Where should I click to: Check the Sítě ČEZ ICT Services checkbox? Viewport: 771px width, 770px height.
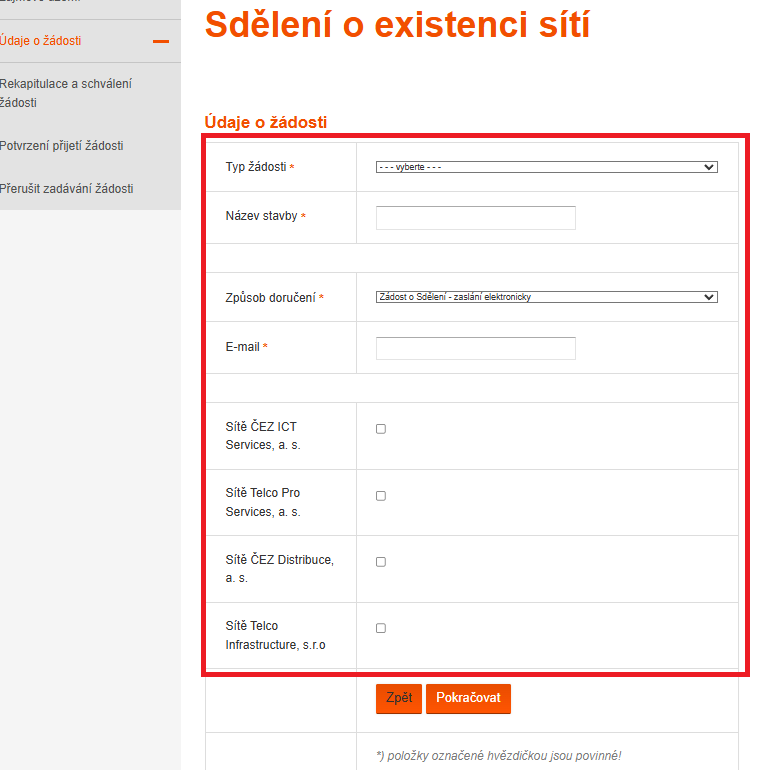381,429
